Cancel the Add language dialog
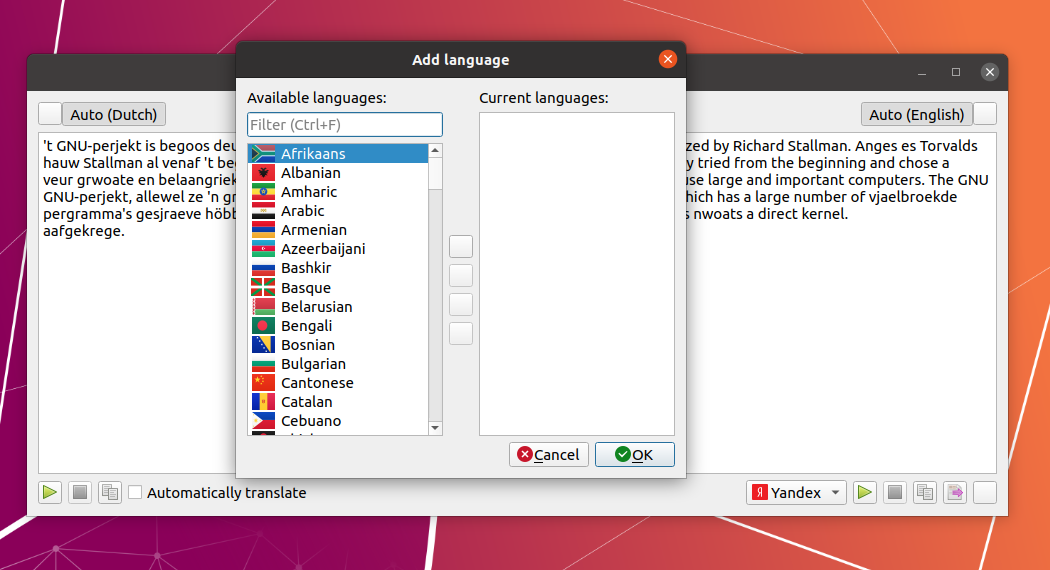The height and width of the screenshot is (570, 1050). click(548, 454)
